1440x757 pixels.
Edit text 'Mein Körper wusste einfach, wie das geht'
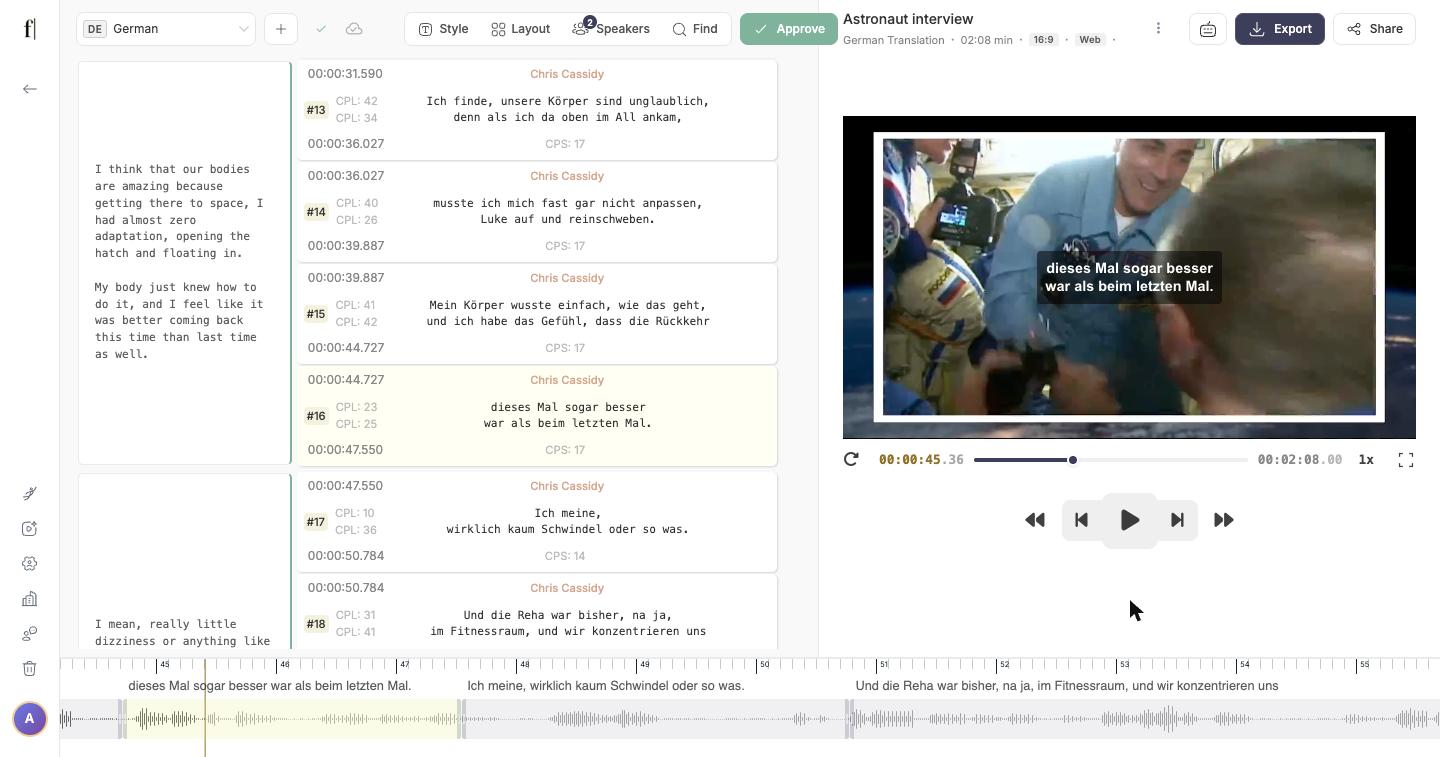[x=568, y=305]
